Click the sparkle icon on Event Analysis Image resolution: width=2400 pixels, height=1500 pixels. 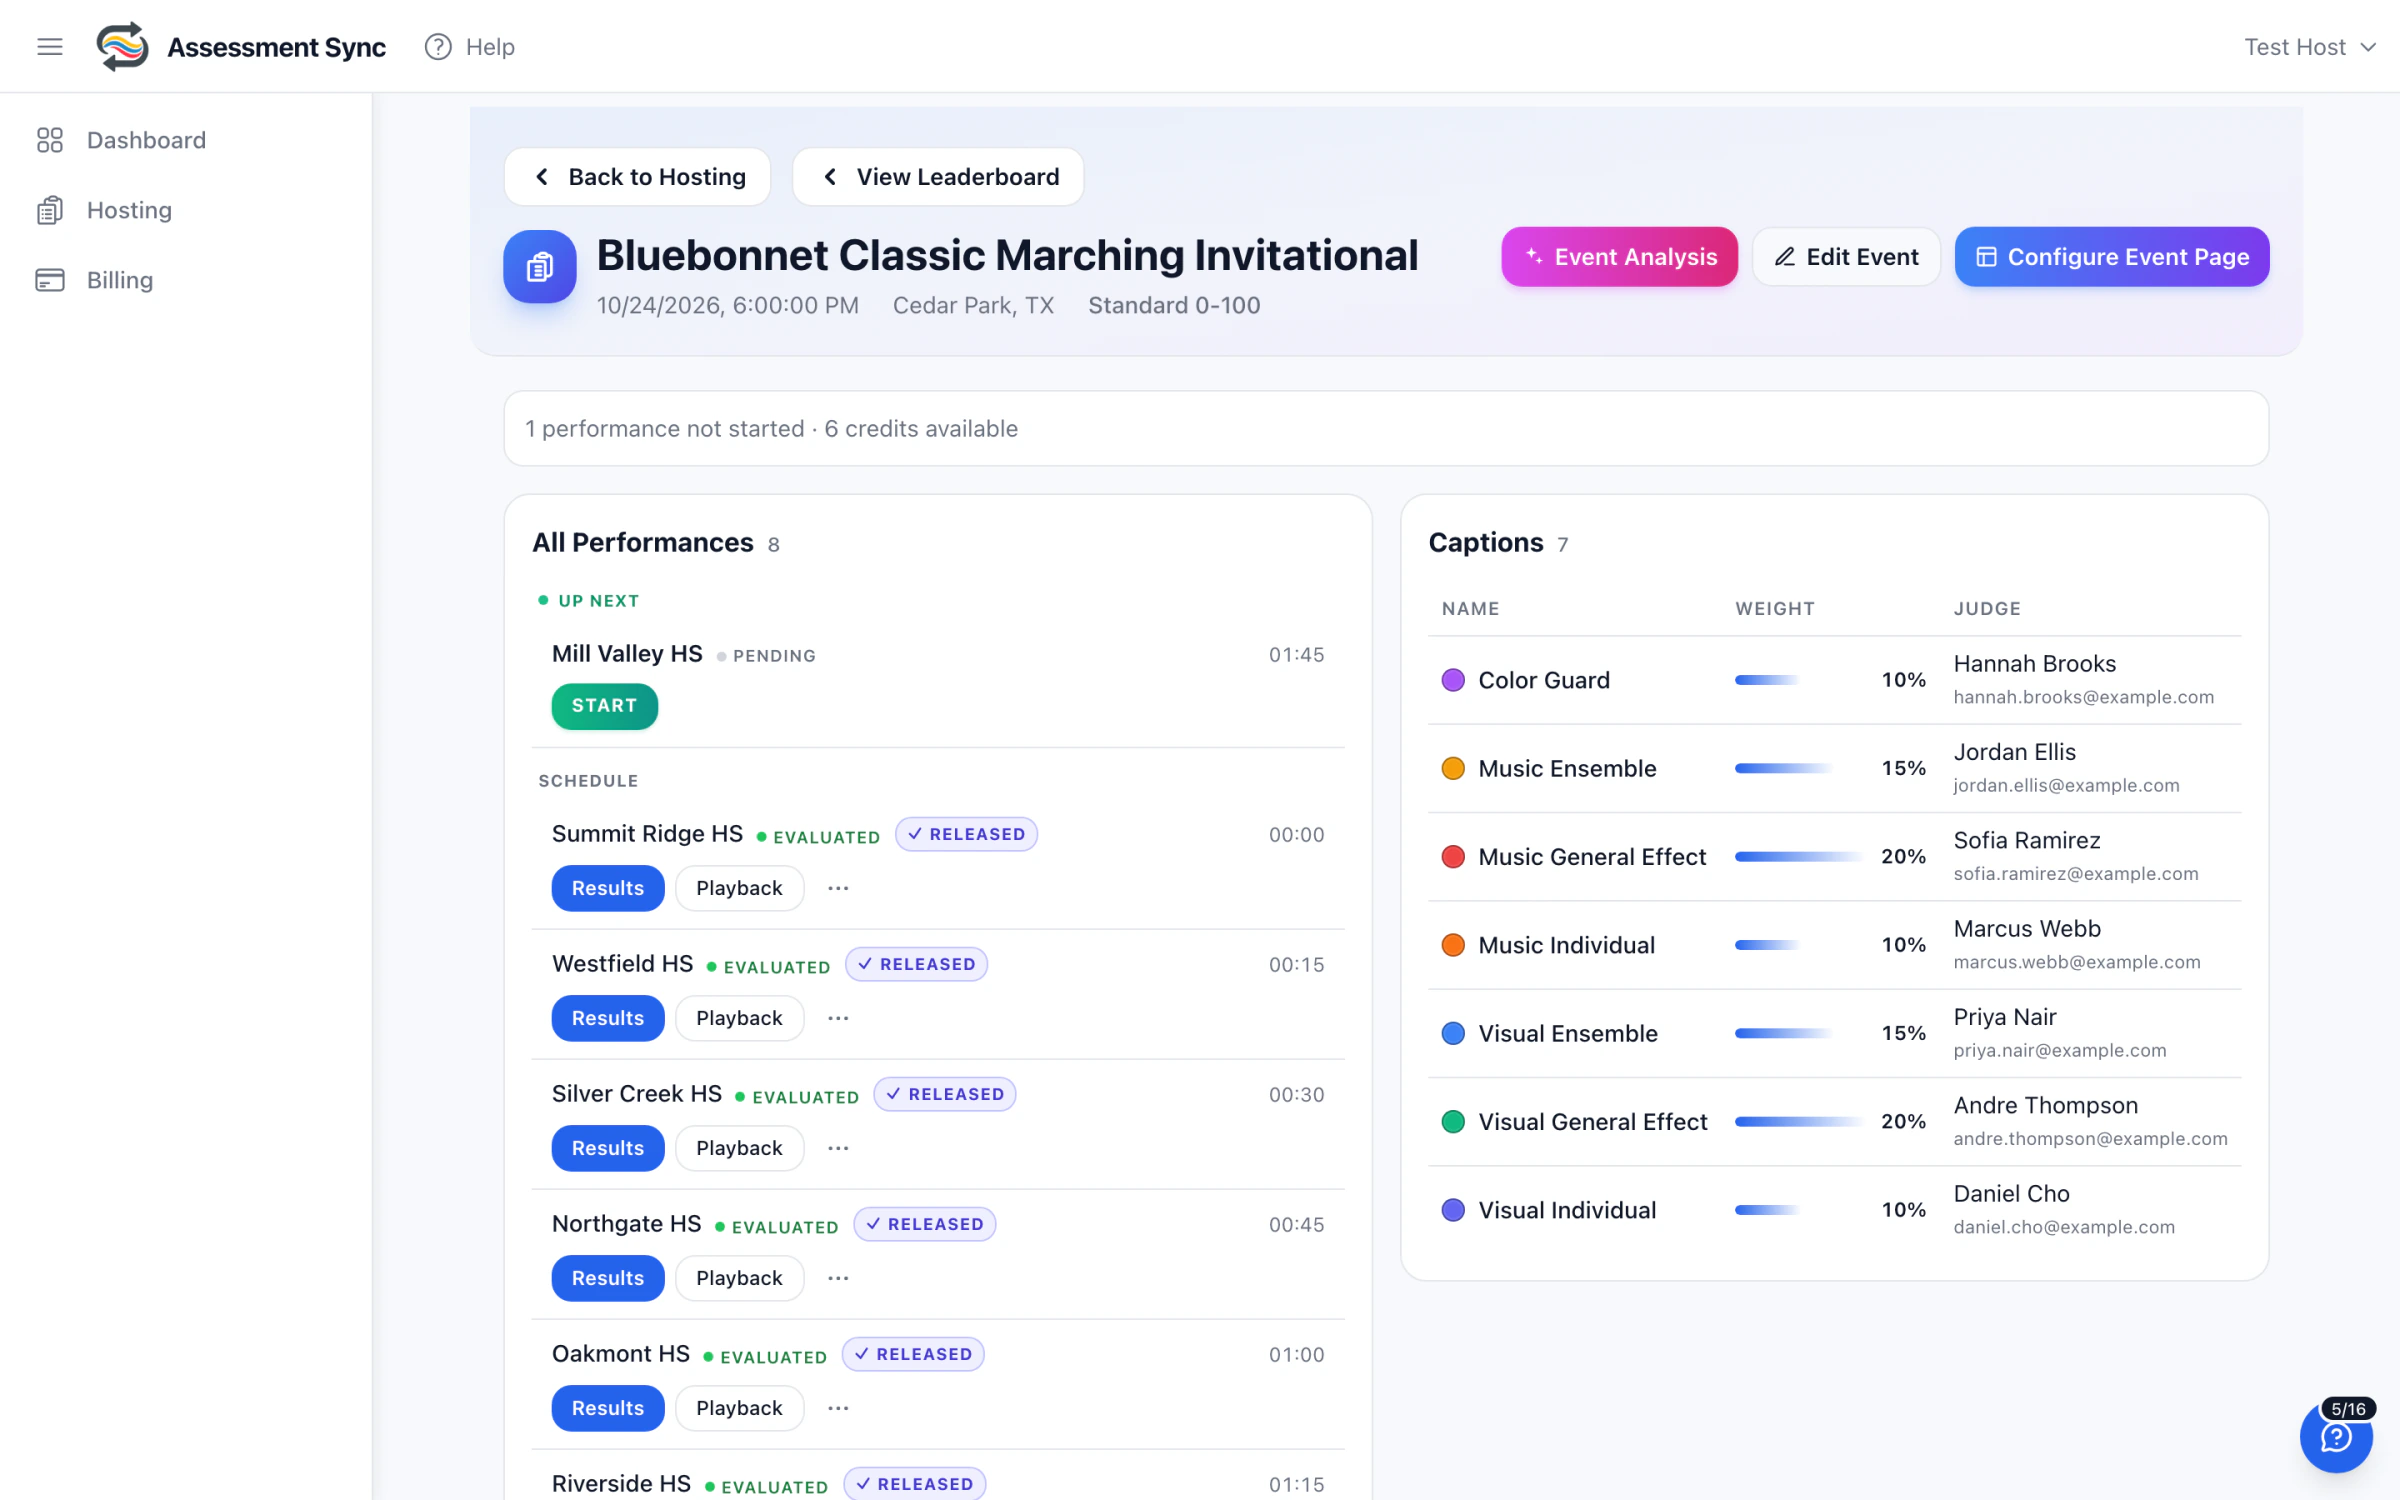(x=1534, y=257)
